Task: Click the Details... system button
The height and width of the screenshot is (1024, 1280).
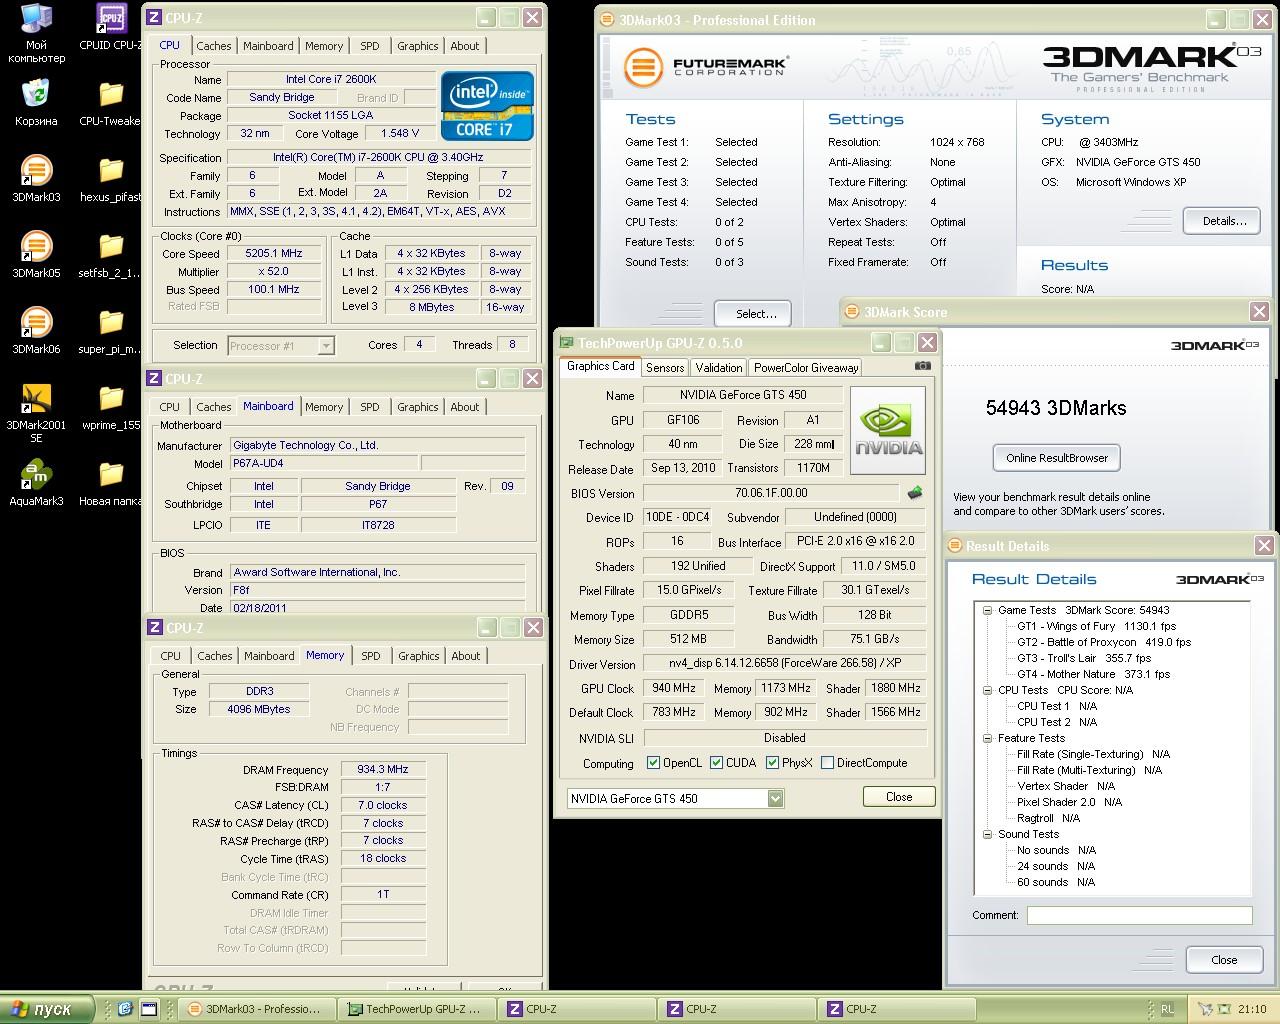Action: pyautogui.click(x=1222, y=221)
